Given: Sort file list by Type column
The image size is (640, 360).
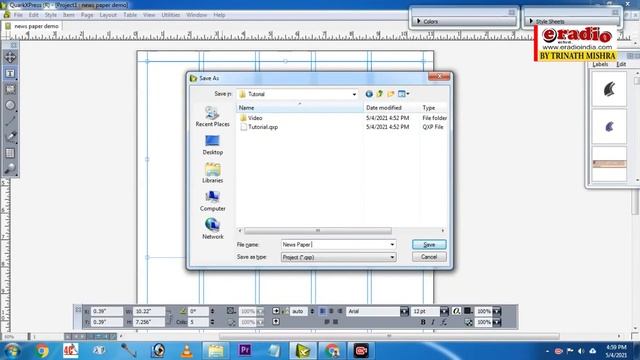Looking at the screenshot, I should click(x=433, y=107).
